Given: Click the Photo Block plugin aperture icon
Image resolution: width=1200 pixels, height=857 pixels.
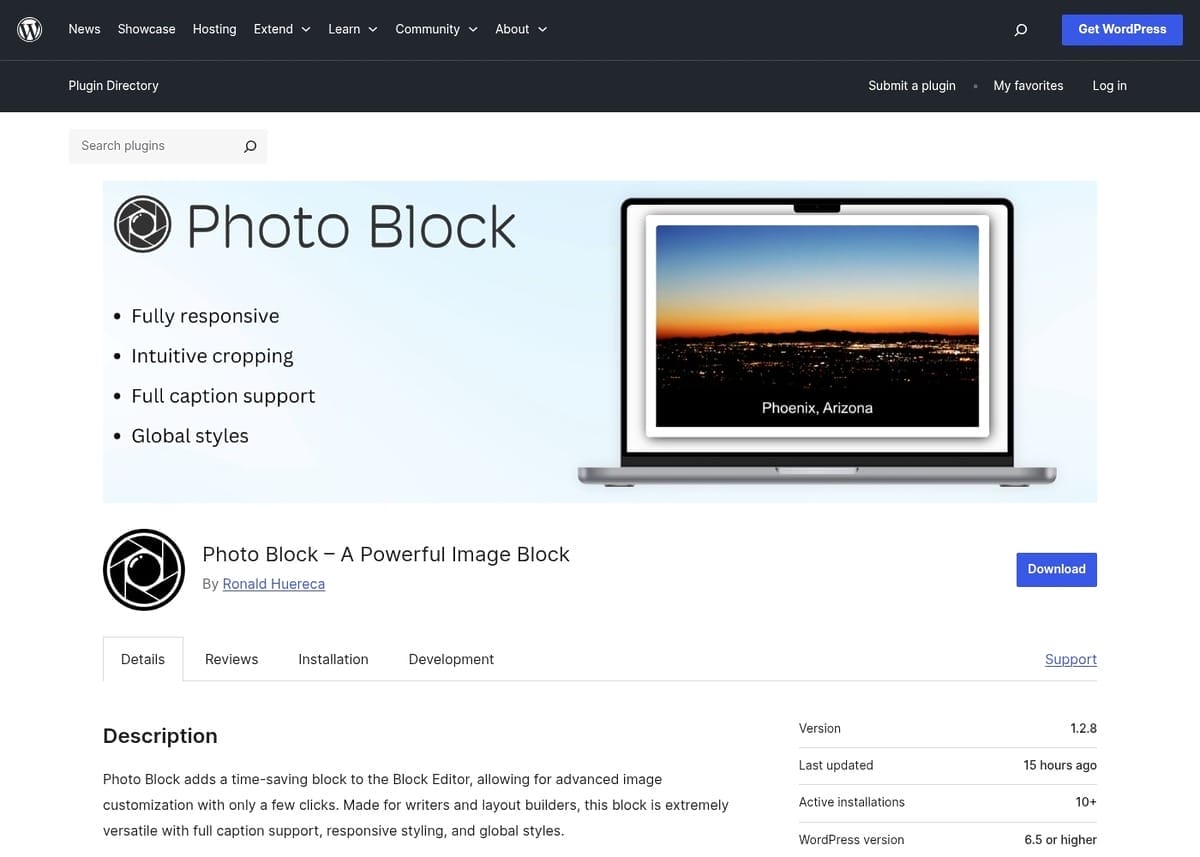Looking at the screenshot, I should 144,570.
